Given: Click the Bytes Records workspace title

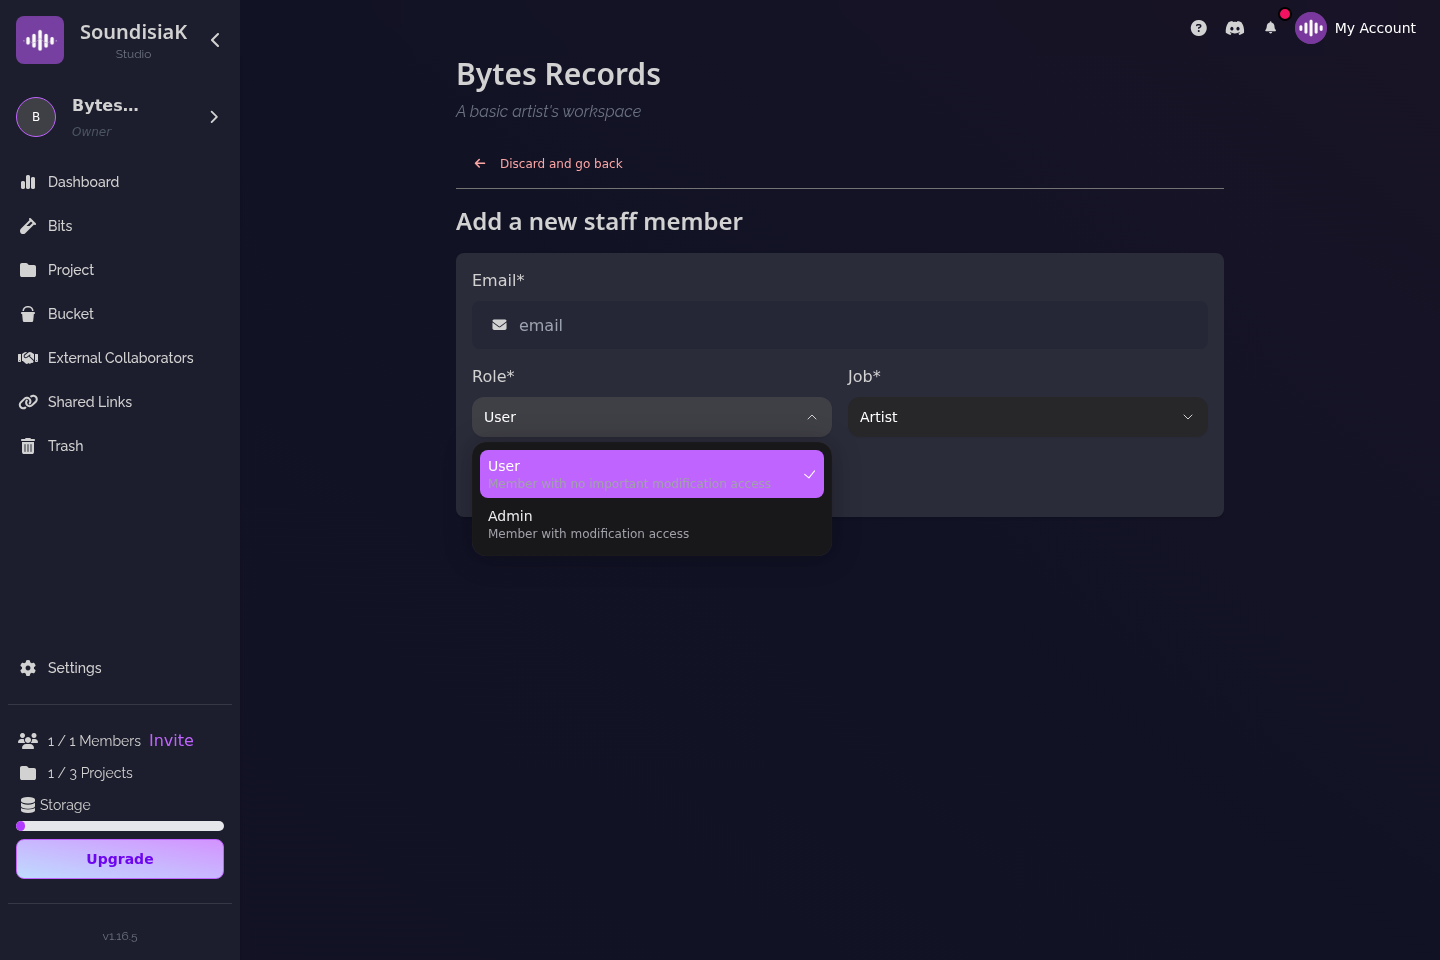Looking at the screenshot, I should click(x=558, y=75).
